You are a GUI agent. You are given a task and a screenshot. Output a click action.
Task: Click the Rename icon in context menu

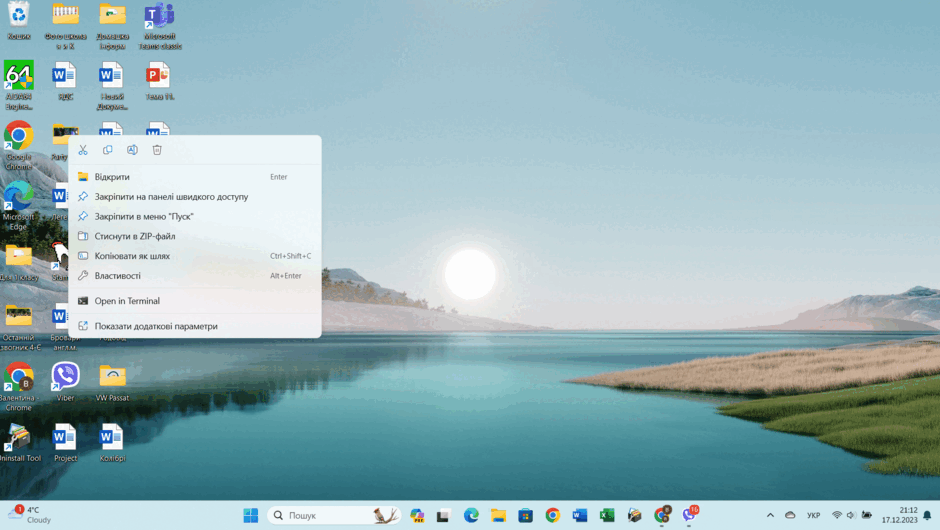[x=132, y=150]
